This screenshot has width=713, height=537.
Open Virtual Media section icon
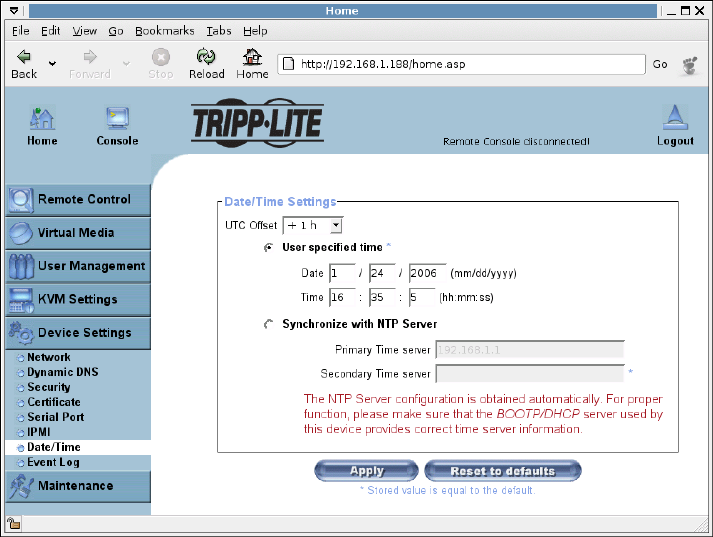(20, 233)
